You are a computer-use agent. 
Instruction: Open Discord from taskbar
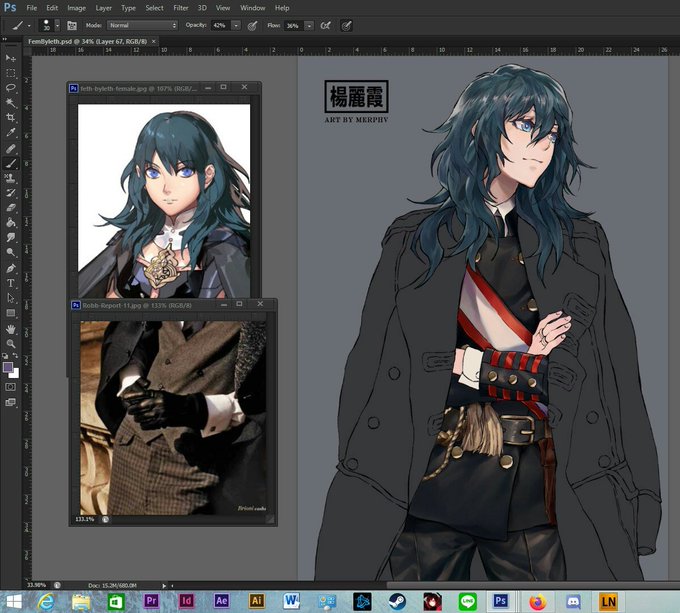click(x=574, y=602)
